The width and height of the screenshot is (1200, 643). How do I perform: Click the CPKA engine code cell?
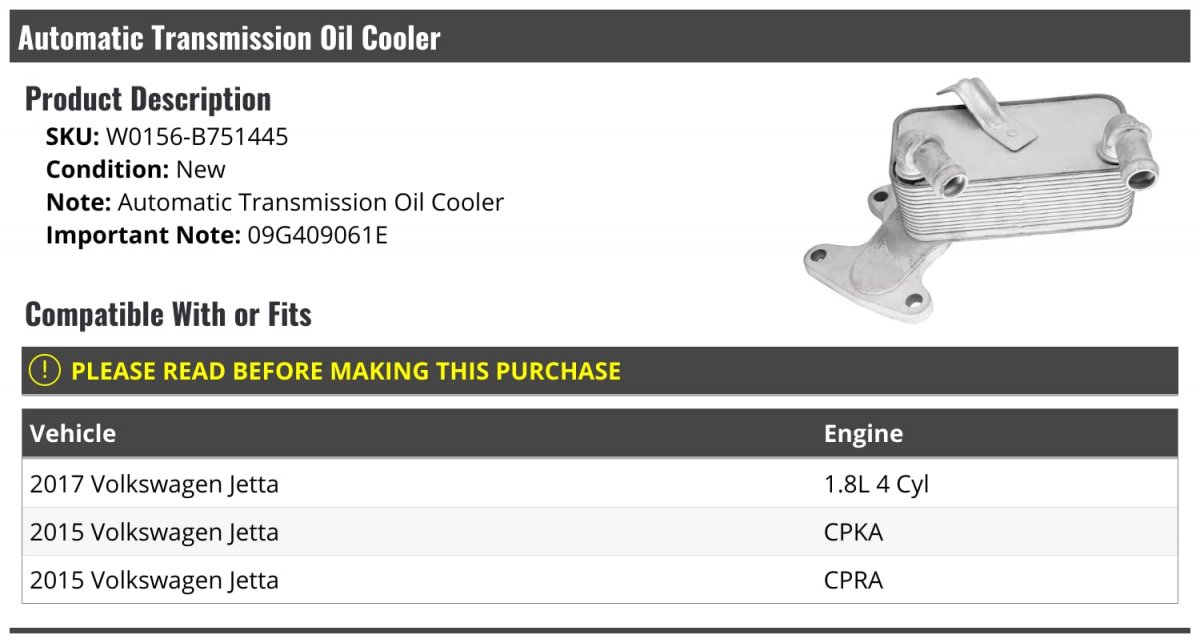[x=853, y=532]
